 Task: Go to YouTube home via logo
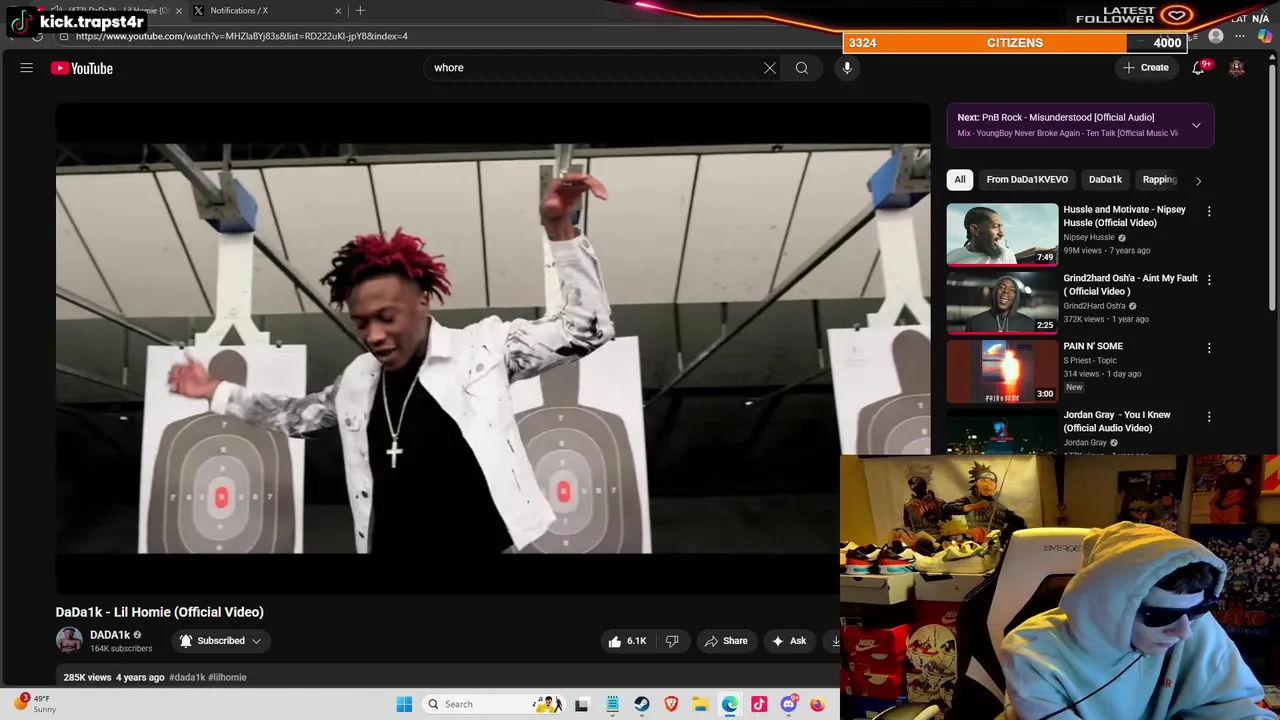coord(82,68)
